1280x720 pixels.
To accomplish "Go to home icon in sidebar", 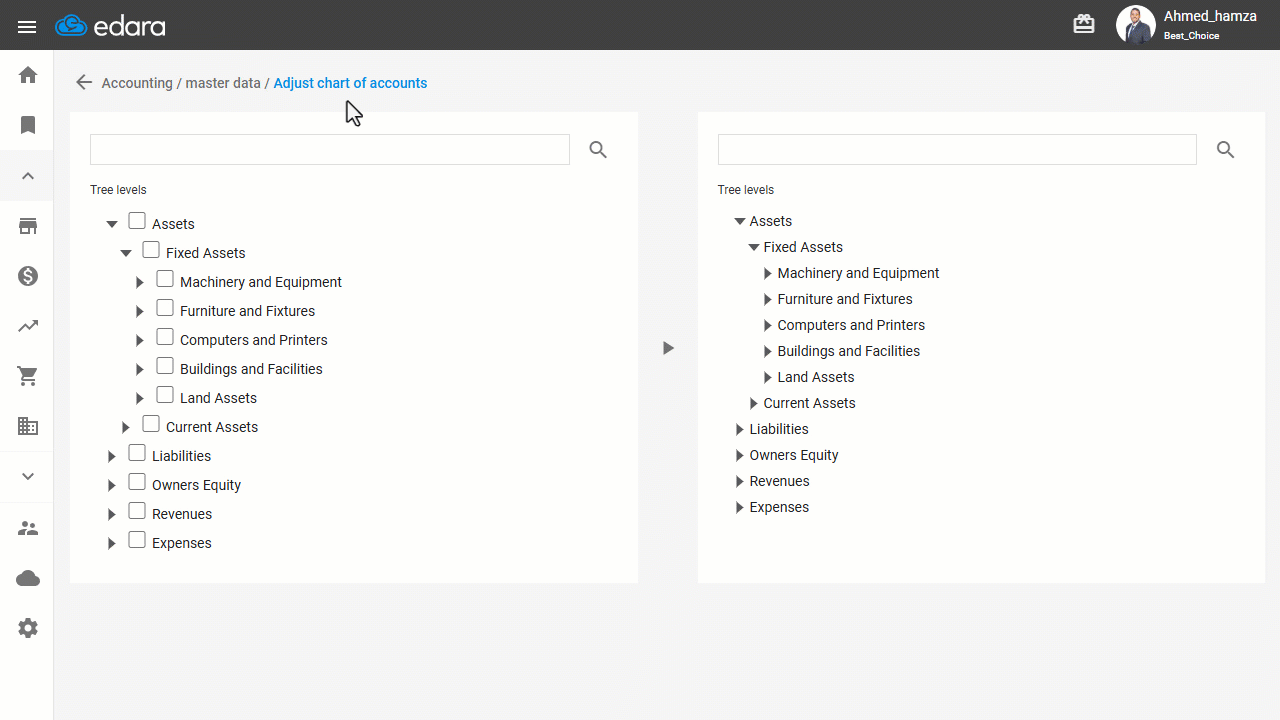I will (28, 75).
